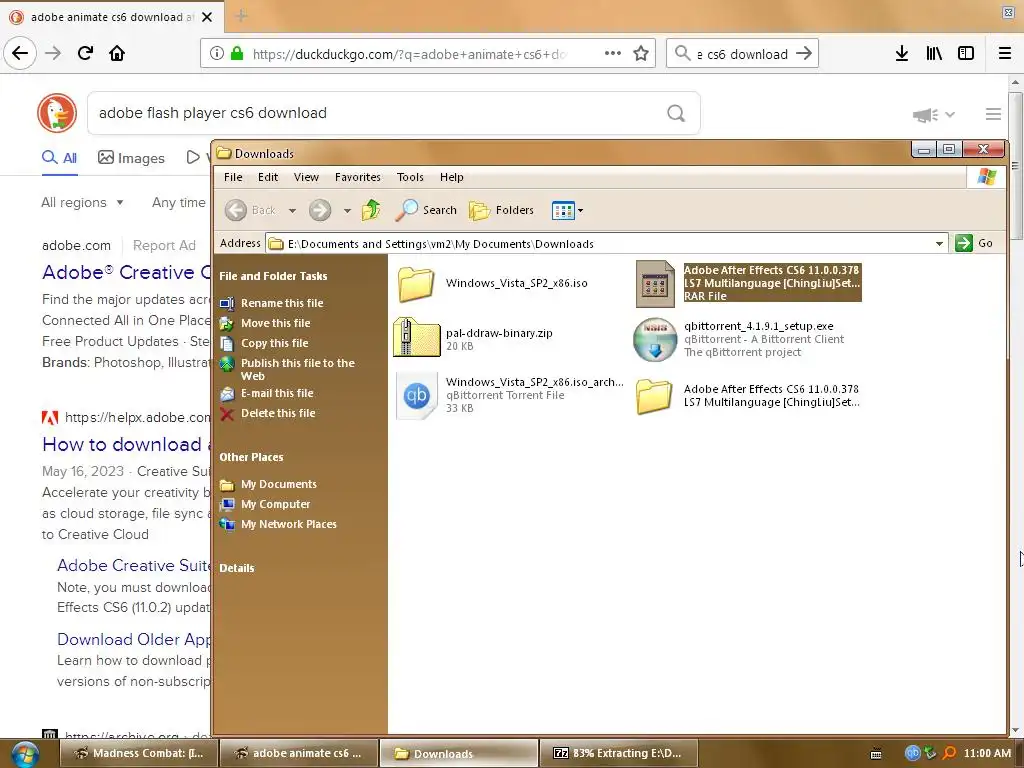Open the All regions dropdown
The width and height of the screenshot is (1024, 768).
click(82, 202)
